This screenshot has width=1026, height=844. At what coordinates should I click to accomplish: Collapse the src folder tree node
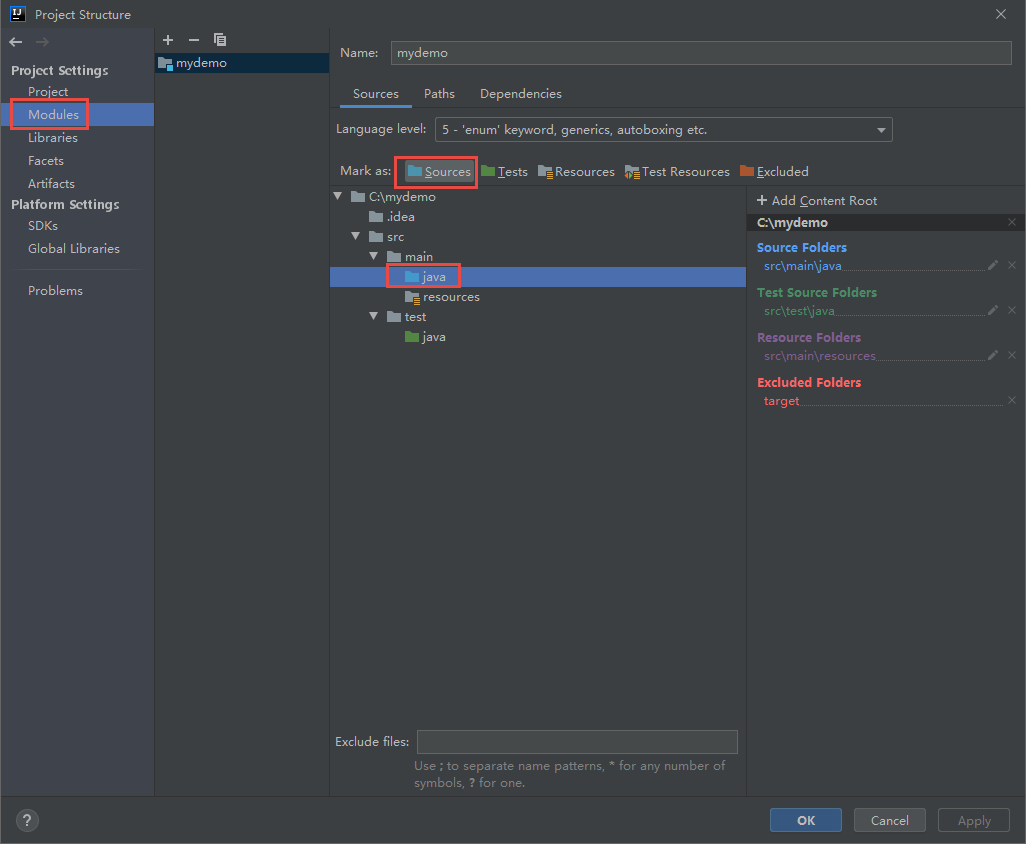pyautogui.click(x=356, y=237)
